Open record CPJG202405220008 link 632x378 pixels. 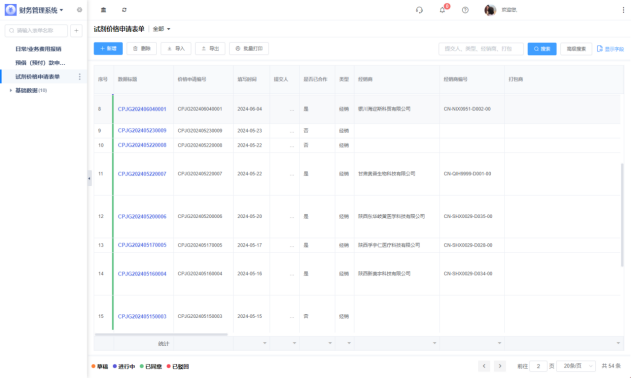tap(142, 145)
